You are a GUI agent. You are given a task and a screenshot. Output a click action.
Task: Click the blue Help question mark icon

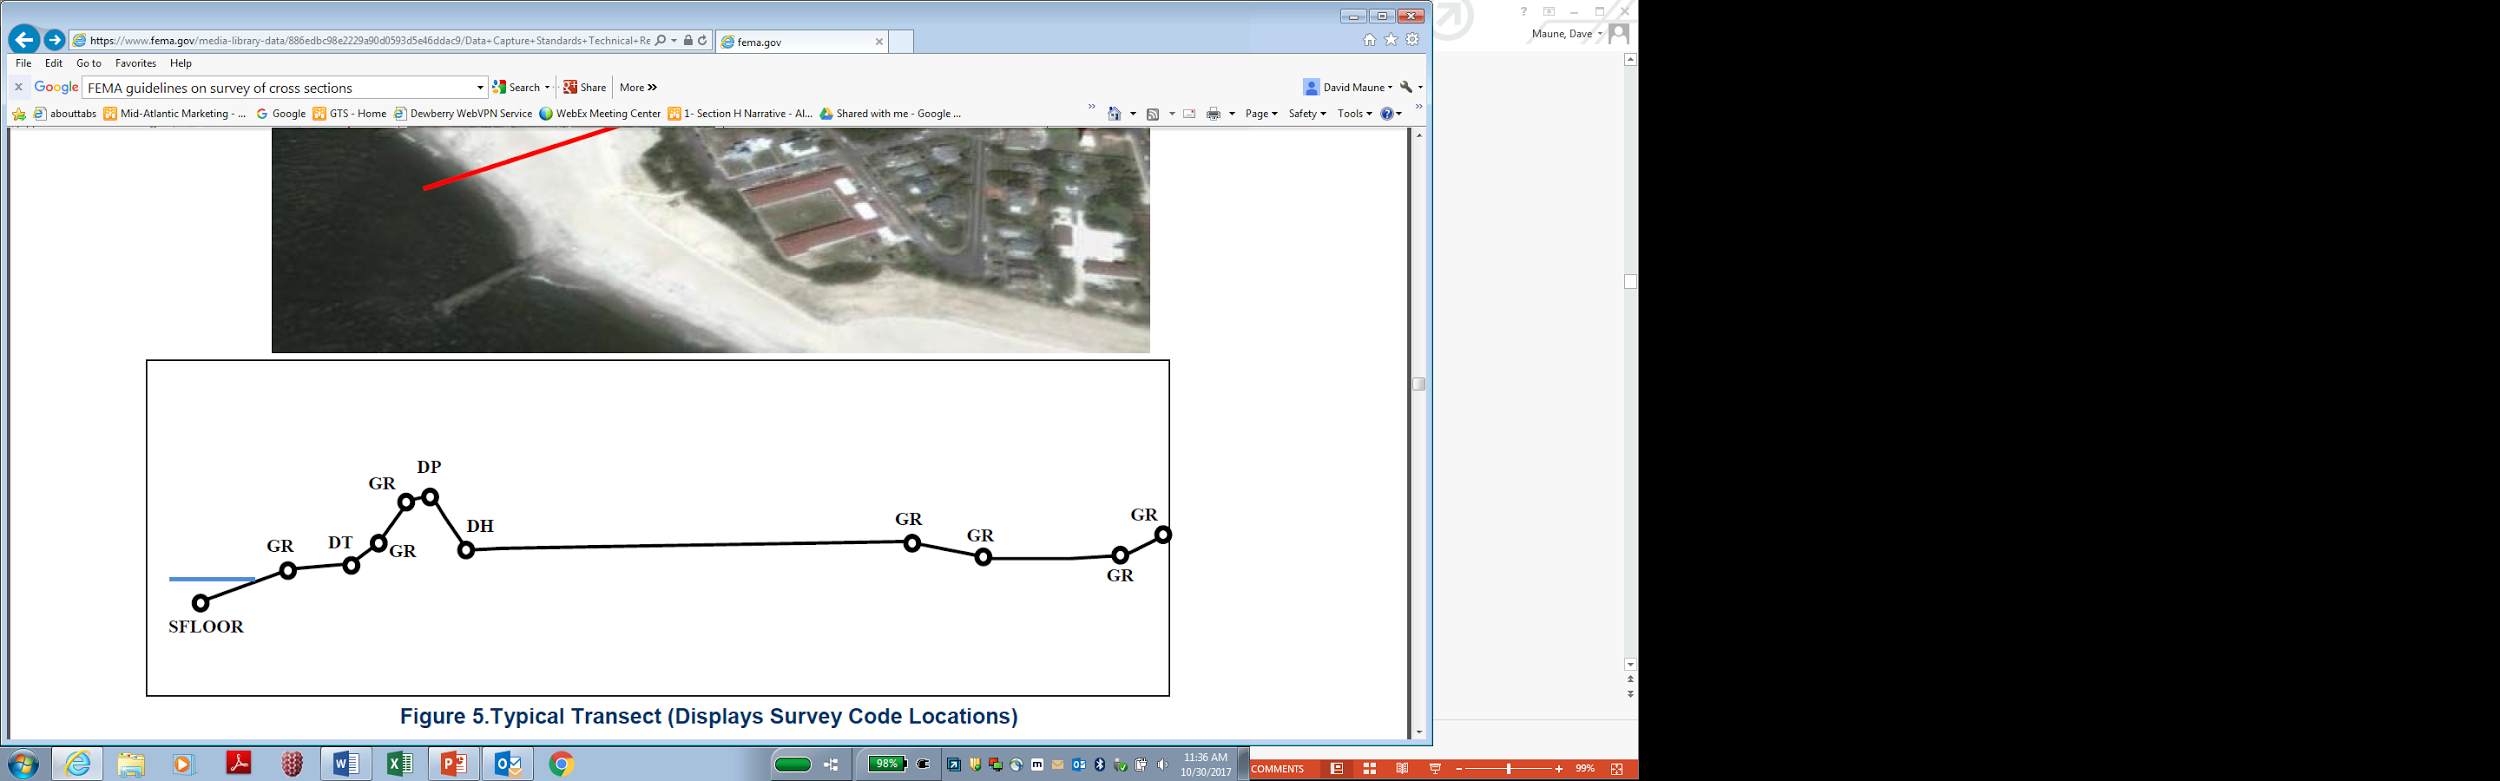1387,114
